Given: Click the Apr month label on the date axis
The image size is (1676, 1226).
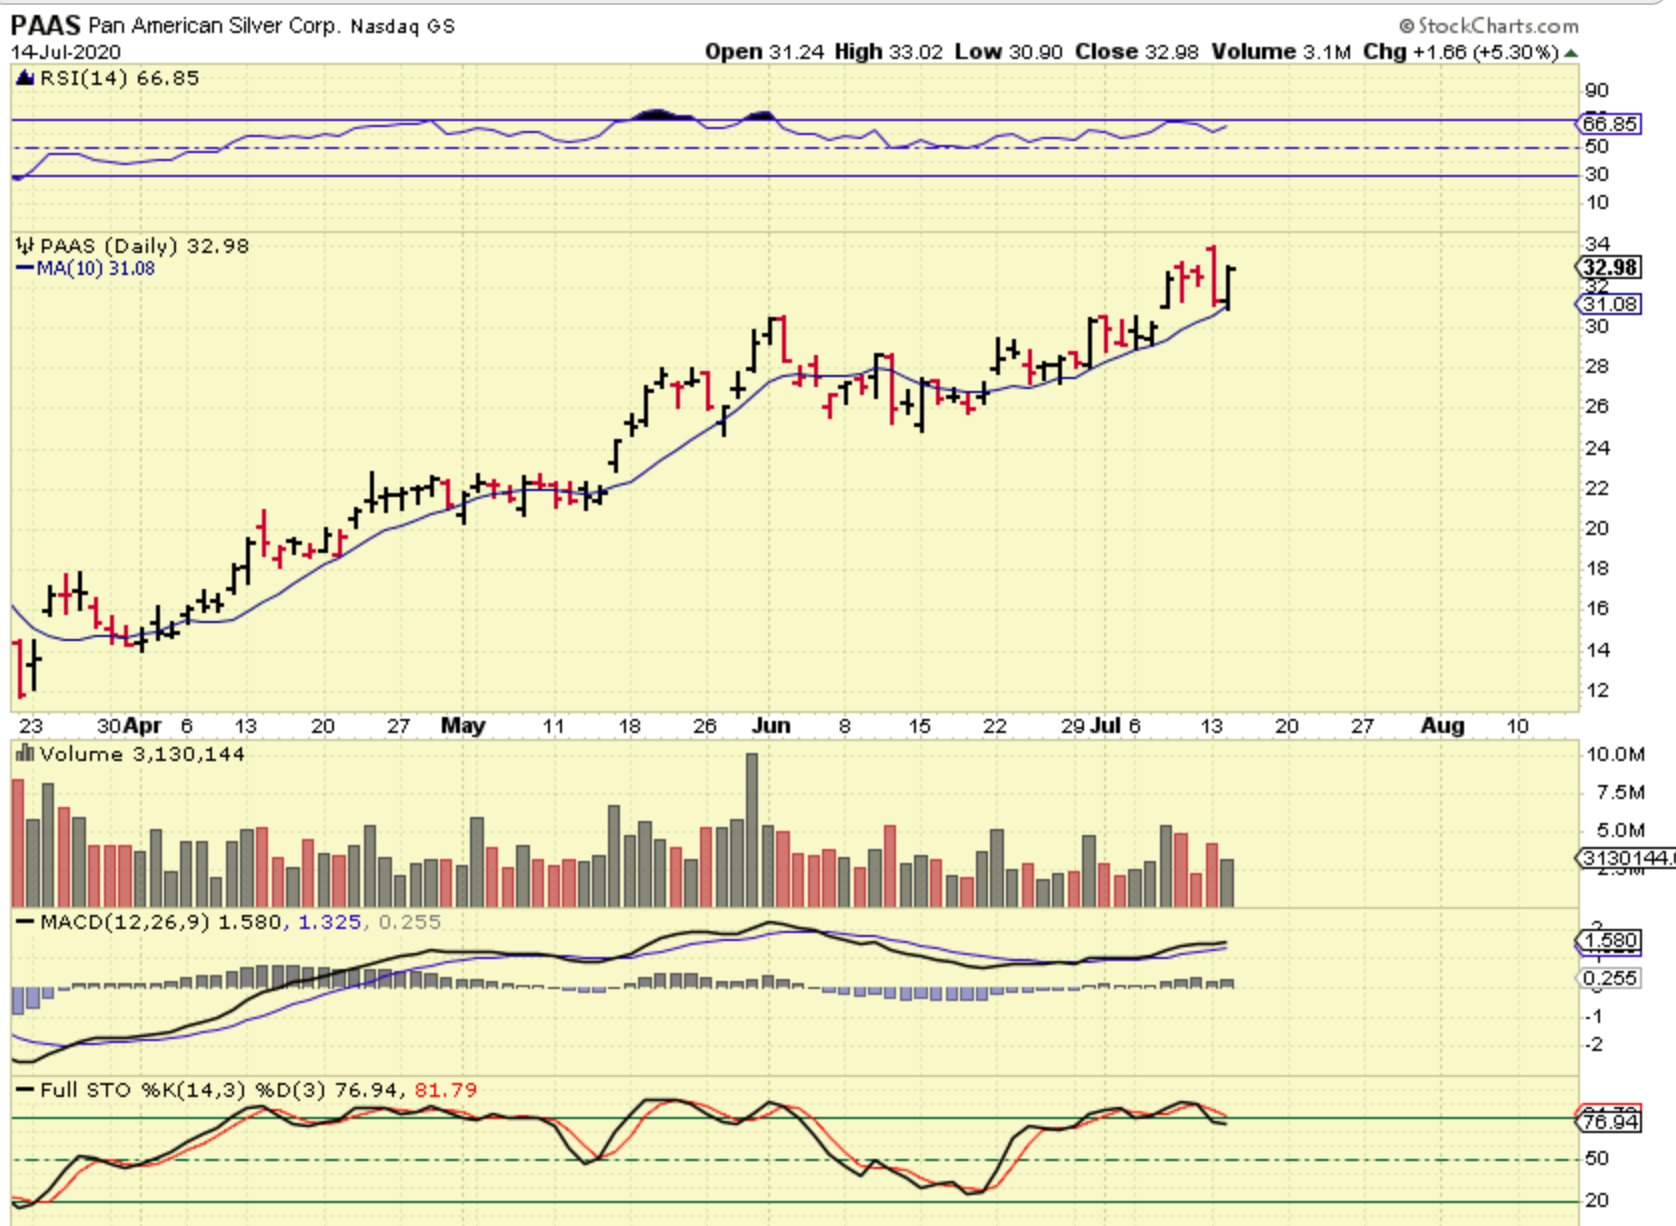Looking at the screenshot, I should tap(143, 726).
